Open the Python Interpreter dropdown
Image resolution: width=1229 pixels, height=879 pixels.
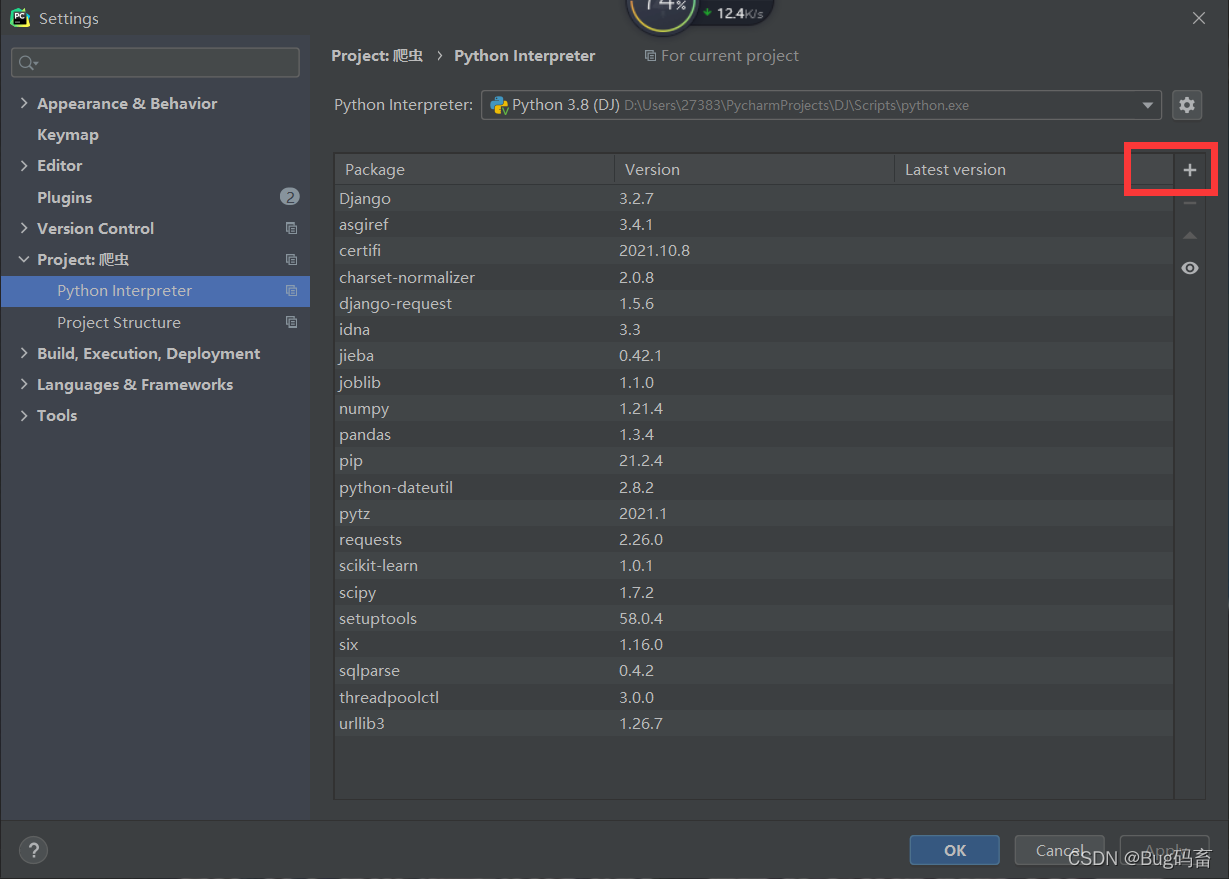(x=1147, y=105)
